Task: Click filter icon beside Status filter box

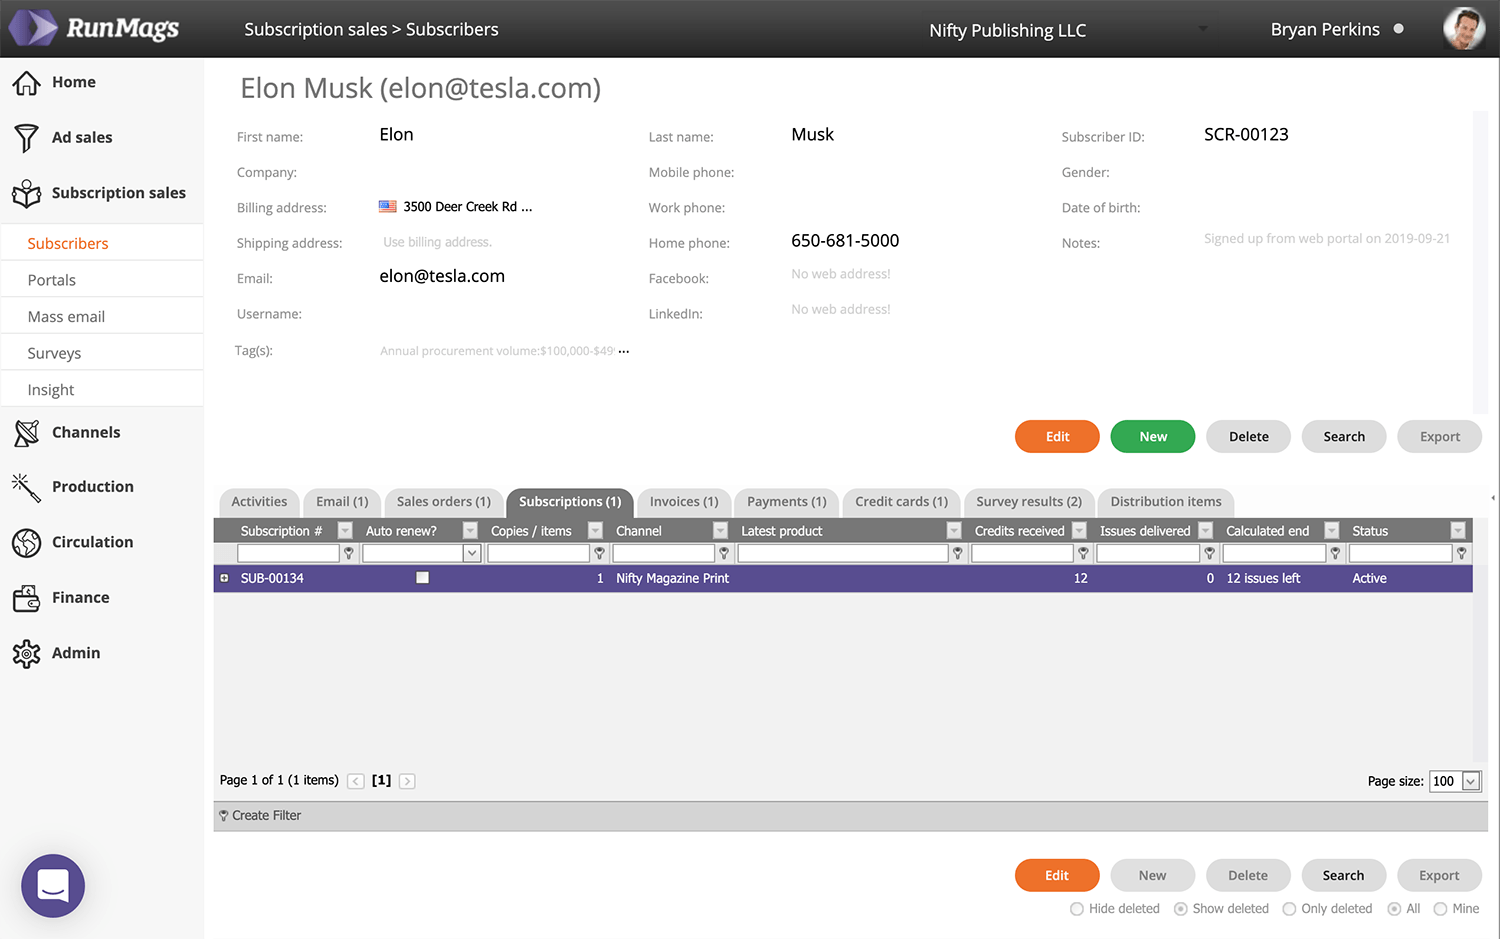Action: pyautogui.click(x=1462, y=553)
